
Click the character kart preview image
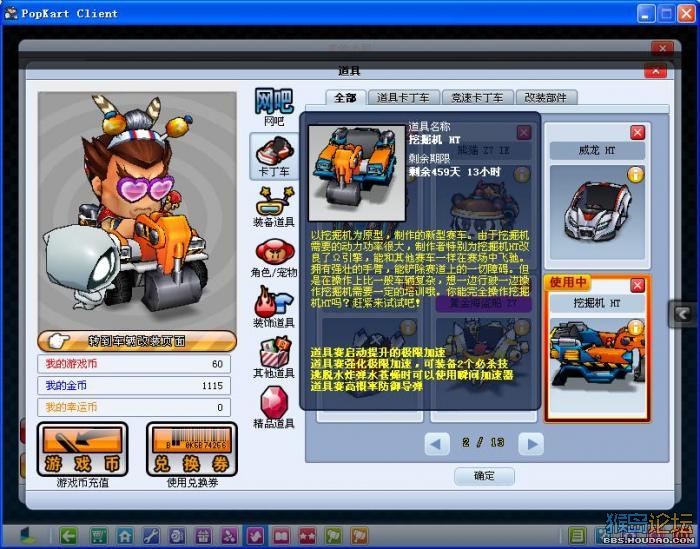(x=137, y=210)
